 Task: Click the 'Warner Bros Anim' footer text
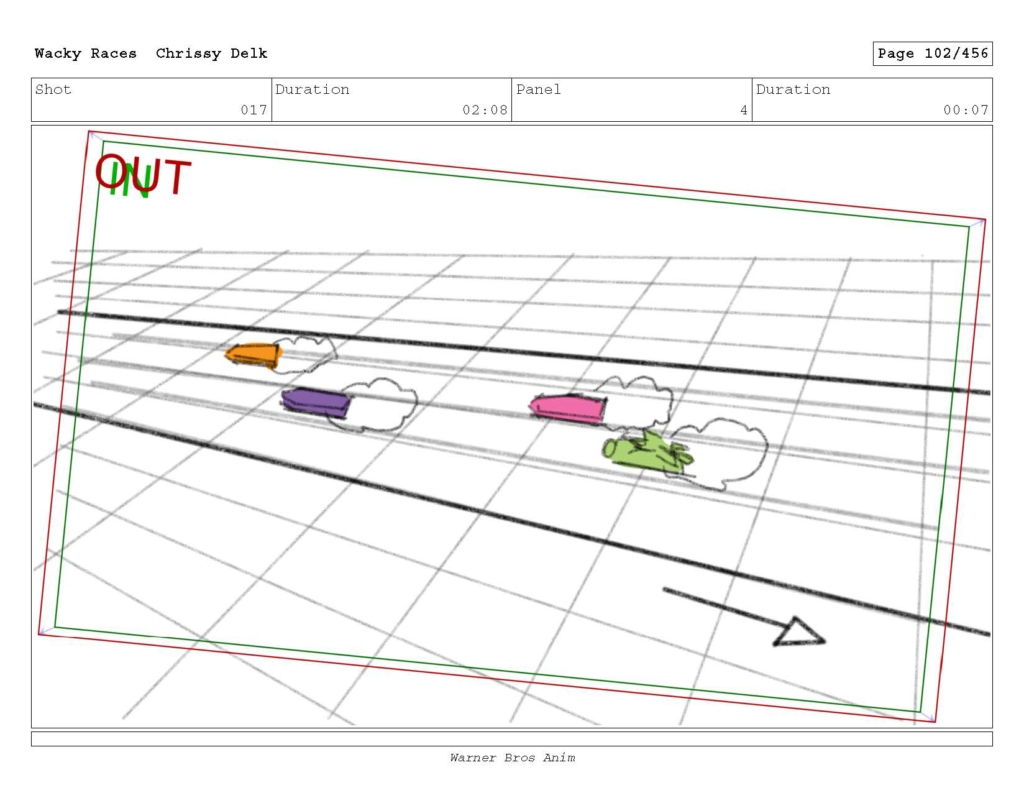pyautogui.click(x=512, y=758)
